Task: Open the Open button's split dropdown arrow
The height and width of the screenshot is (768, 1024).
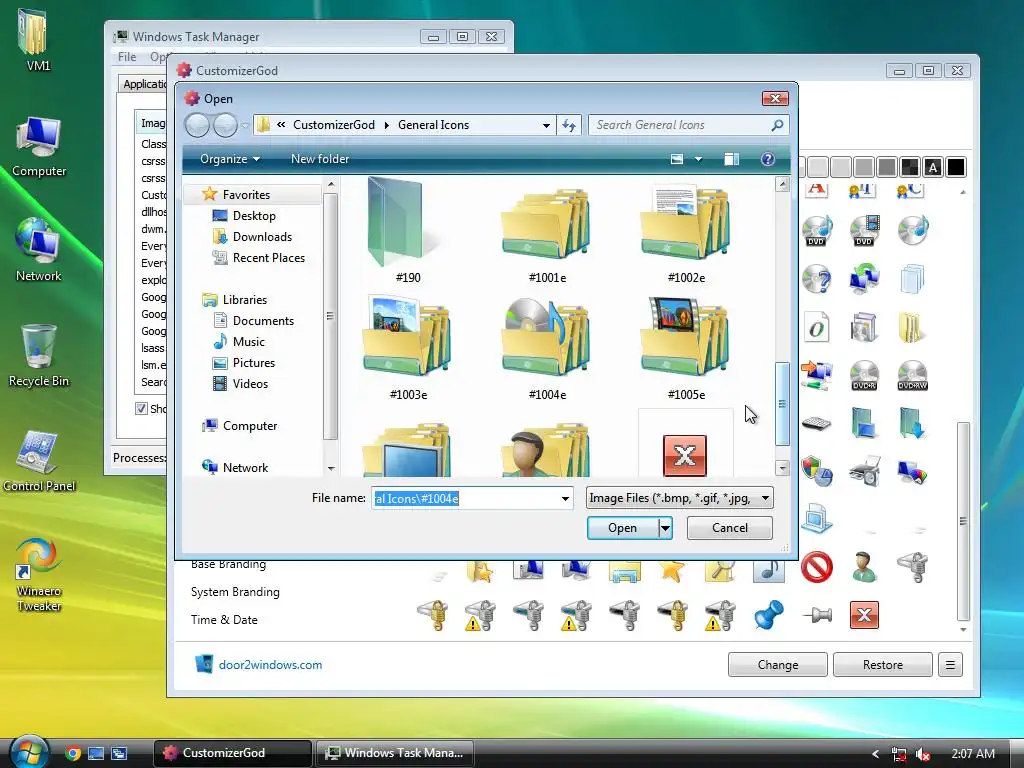Action: click(x=665, y=528)
